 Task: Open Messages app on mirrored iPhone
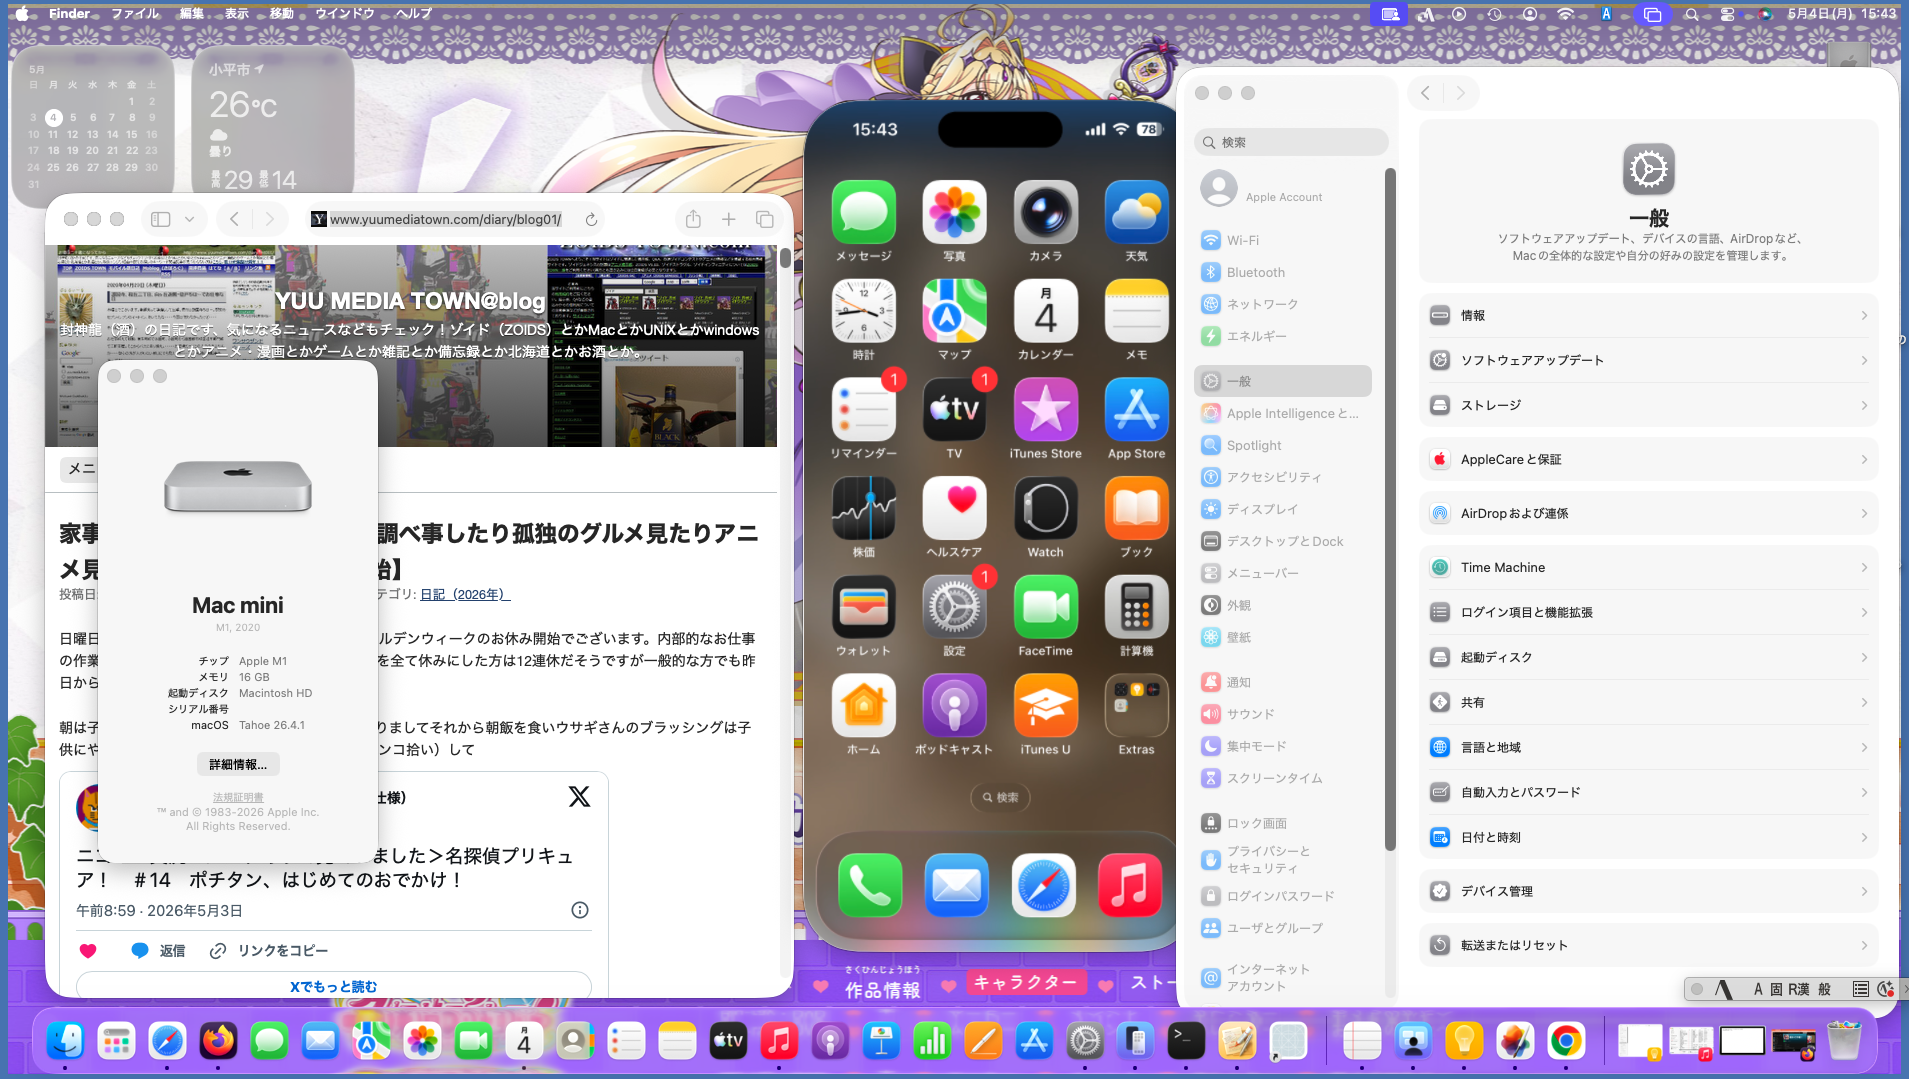[864, 212]
